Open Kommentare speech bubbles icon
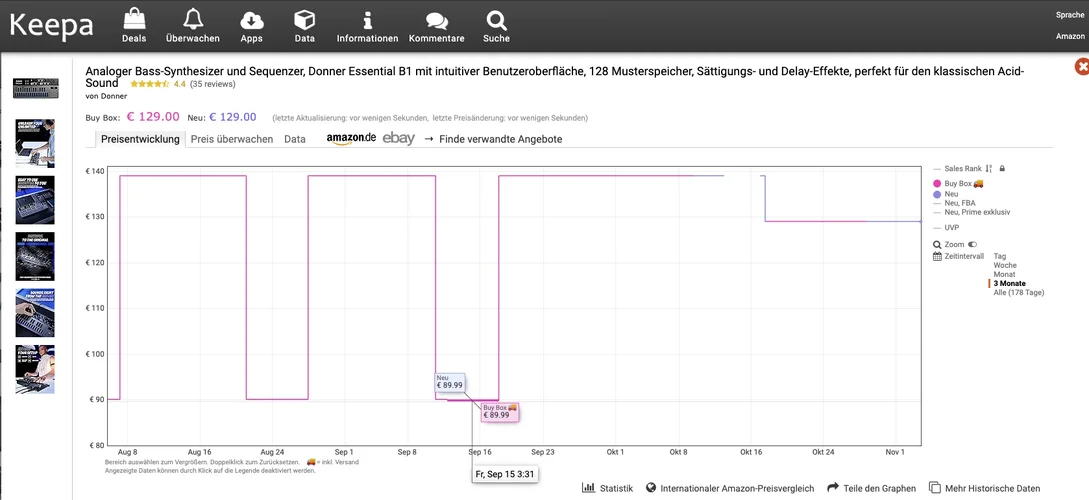Image resolution: width=1089 pixels, height=500 pixels. (437, 20)
